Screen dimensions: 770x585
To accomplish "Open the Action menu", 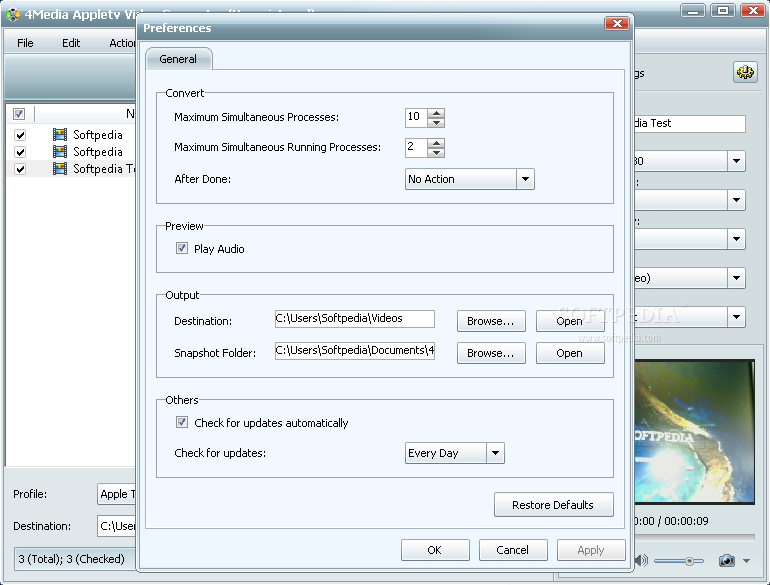I will (x=122, y=43).
